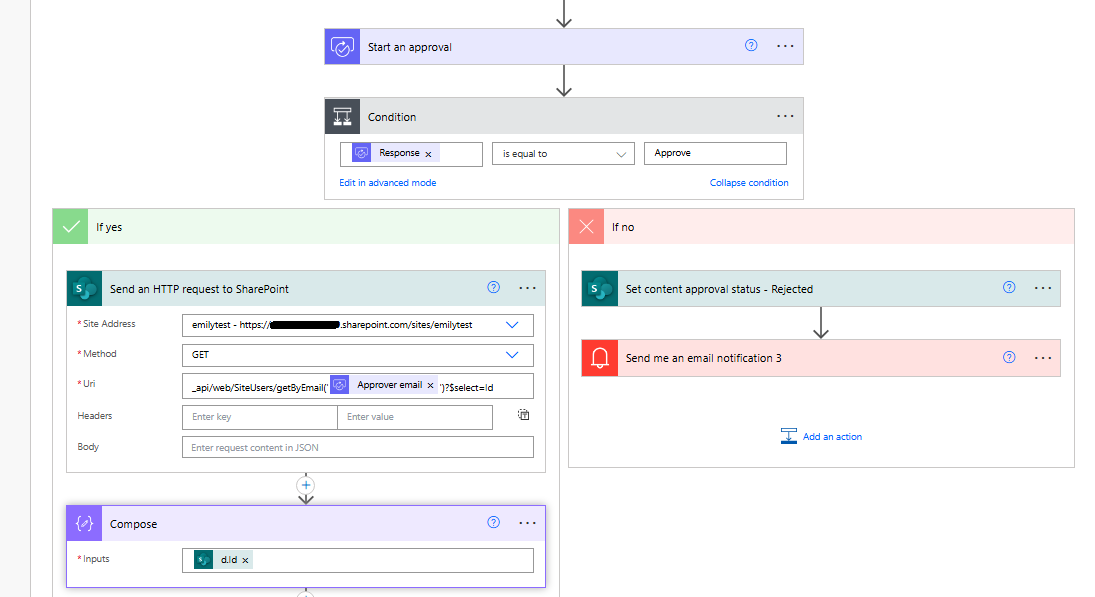Click the Compose Inputs field
Image resolution: width=1095 pixels, height=597 pixels.
[x=358, y=560]
